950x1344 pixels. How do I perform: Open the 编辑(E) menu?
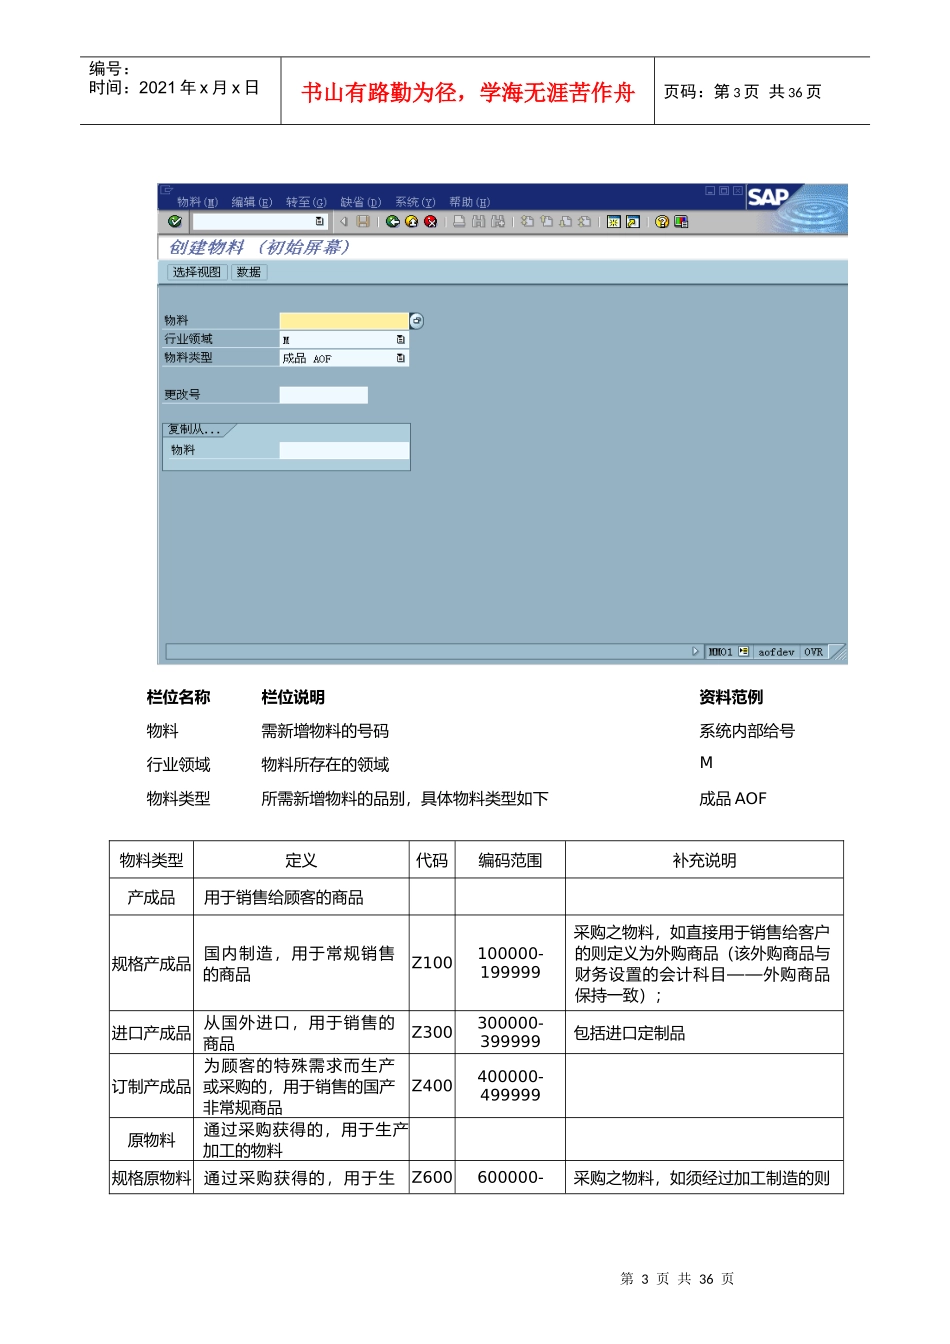pos(252,202)
